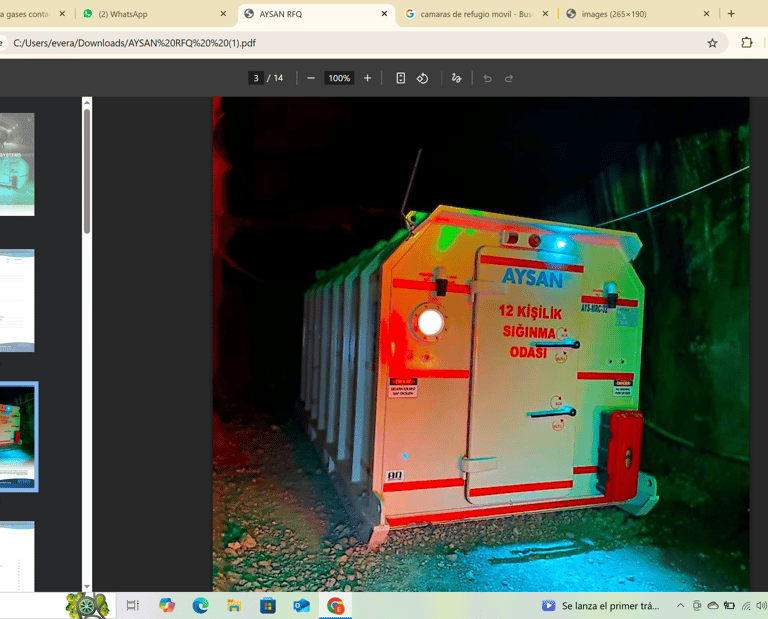Open a new browser tab

click(x=731, y=14)
